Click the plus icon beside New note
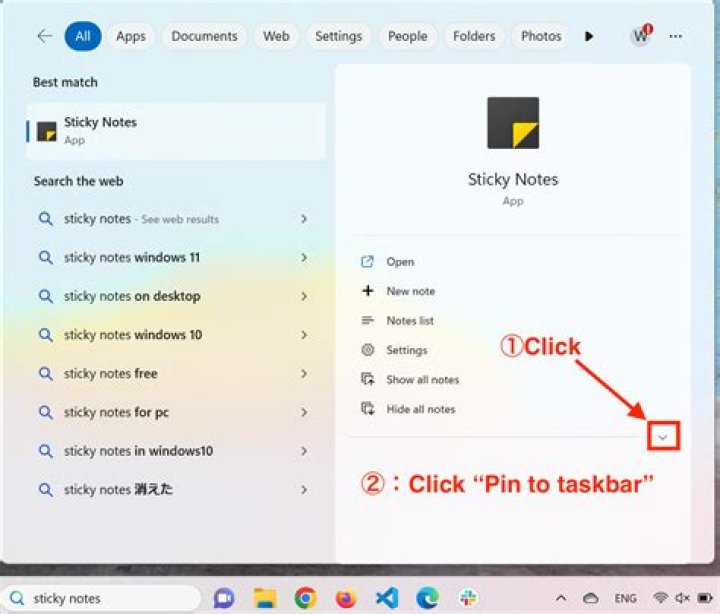 (368, 291)
